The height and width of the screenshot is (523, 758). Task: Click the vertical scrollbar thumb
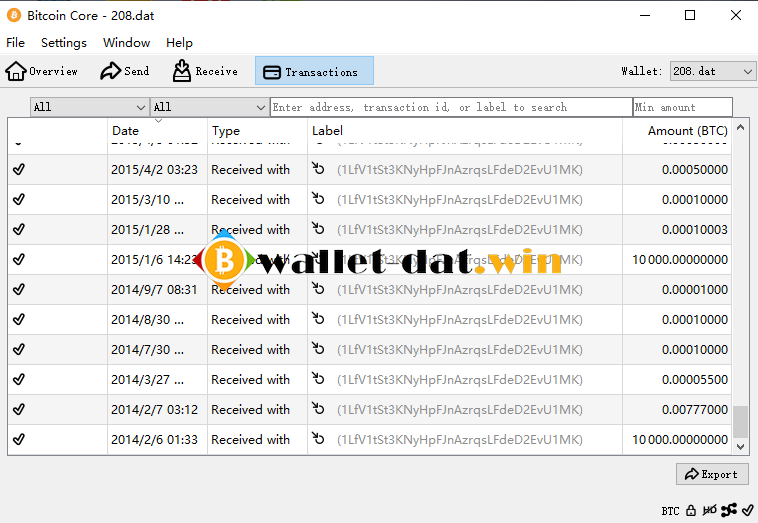click(x=740, y=421)
